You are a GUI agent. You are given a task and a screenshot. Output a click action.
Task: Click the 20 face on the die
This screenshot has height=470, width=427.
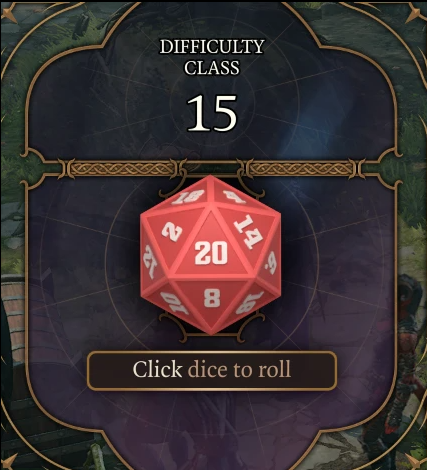(211, 253)
